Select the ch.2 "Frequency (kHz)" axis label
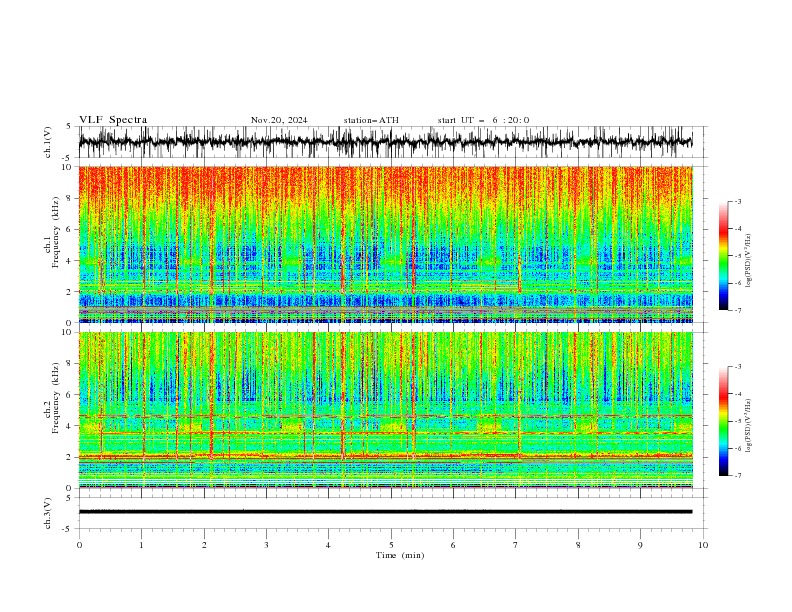This screenshot has height=612, width=792. (56, 398)
